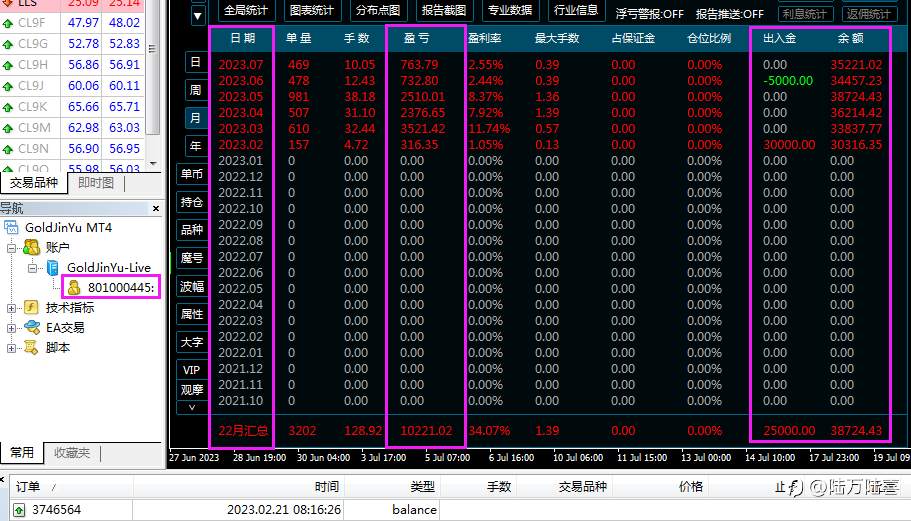Toggle 浮亏警报 OFF switch
The image size is (911, 521).
pos(650,13)
